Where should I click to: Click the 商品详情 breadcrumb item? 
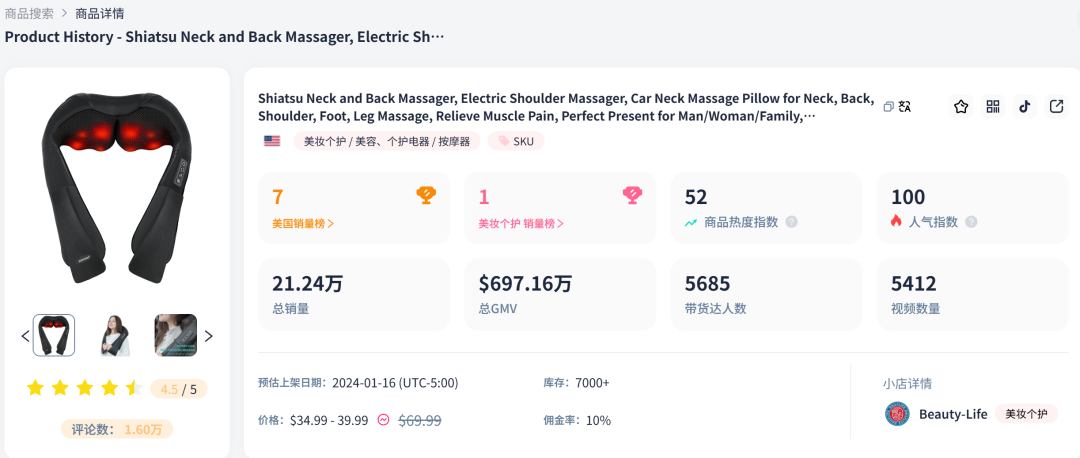(x=103, y=13)
